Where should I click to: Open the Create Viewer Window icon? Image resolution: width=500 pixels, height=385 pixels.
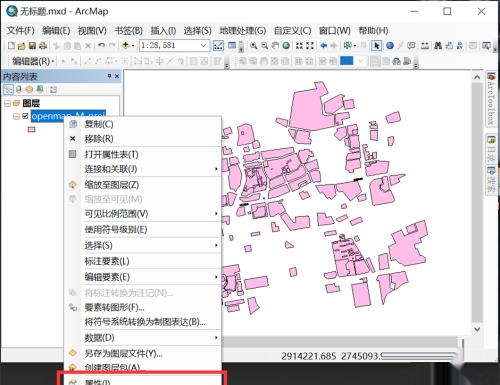(x=486, y=46)
